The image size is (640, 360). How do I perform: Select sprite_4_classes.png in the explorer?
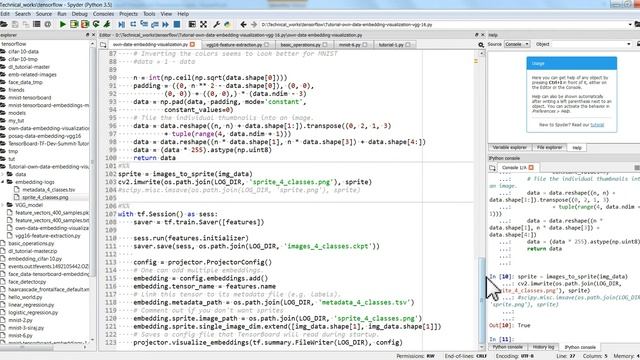[x=45, y=198]
